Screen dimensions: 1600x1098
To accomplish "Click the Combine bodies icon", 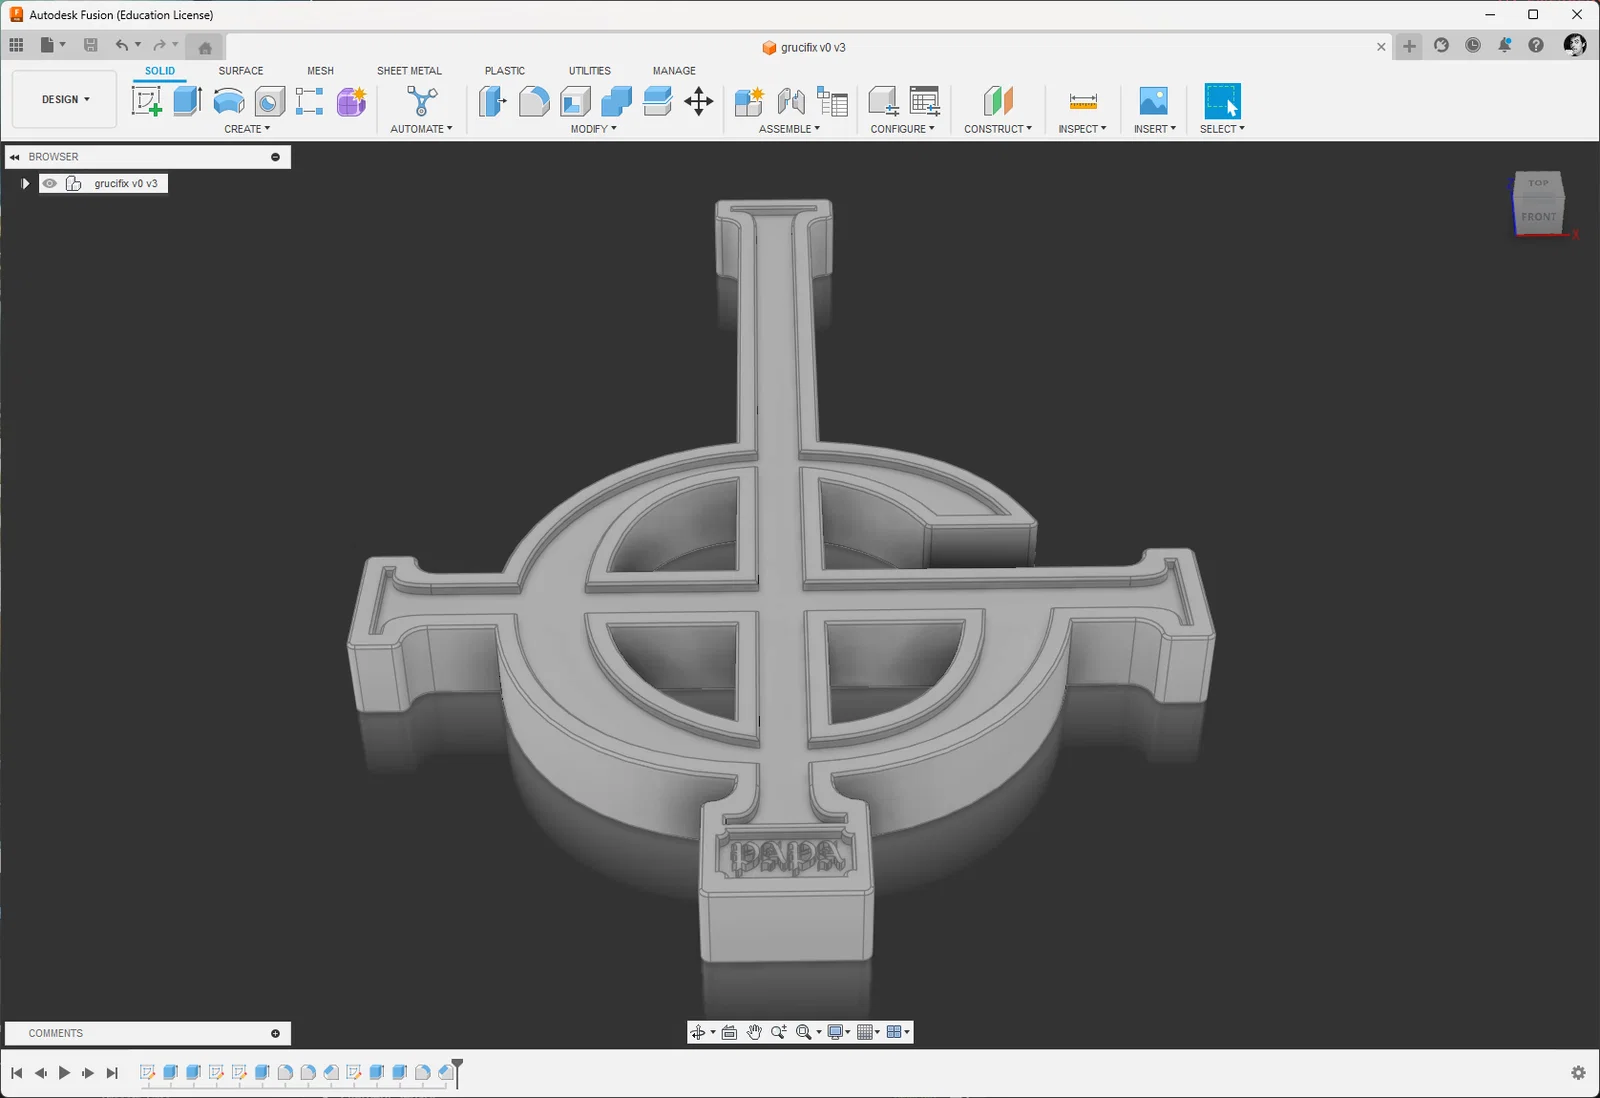I will (616, 101).
